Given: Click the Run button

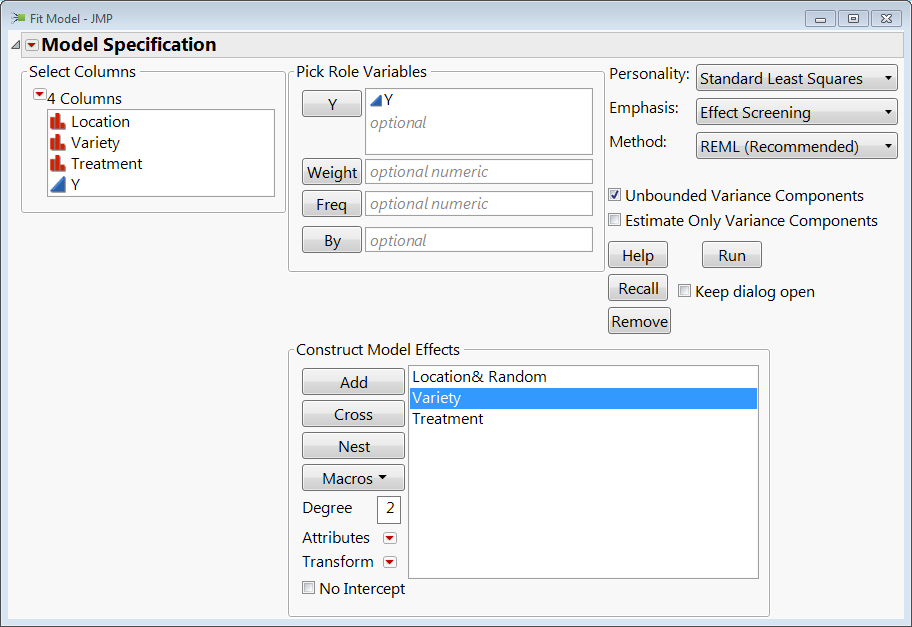Looking at the screenshot, I should click(x=731, y=255).
